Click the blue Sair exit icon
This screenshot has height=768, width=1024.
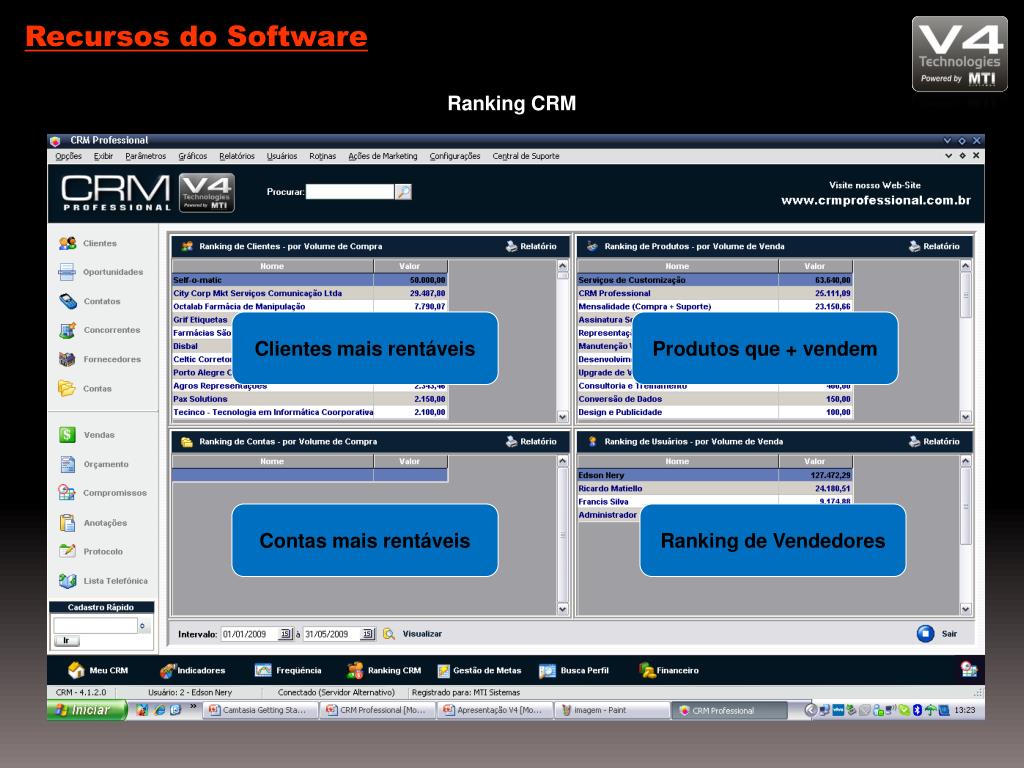pos(925,633)
